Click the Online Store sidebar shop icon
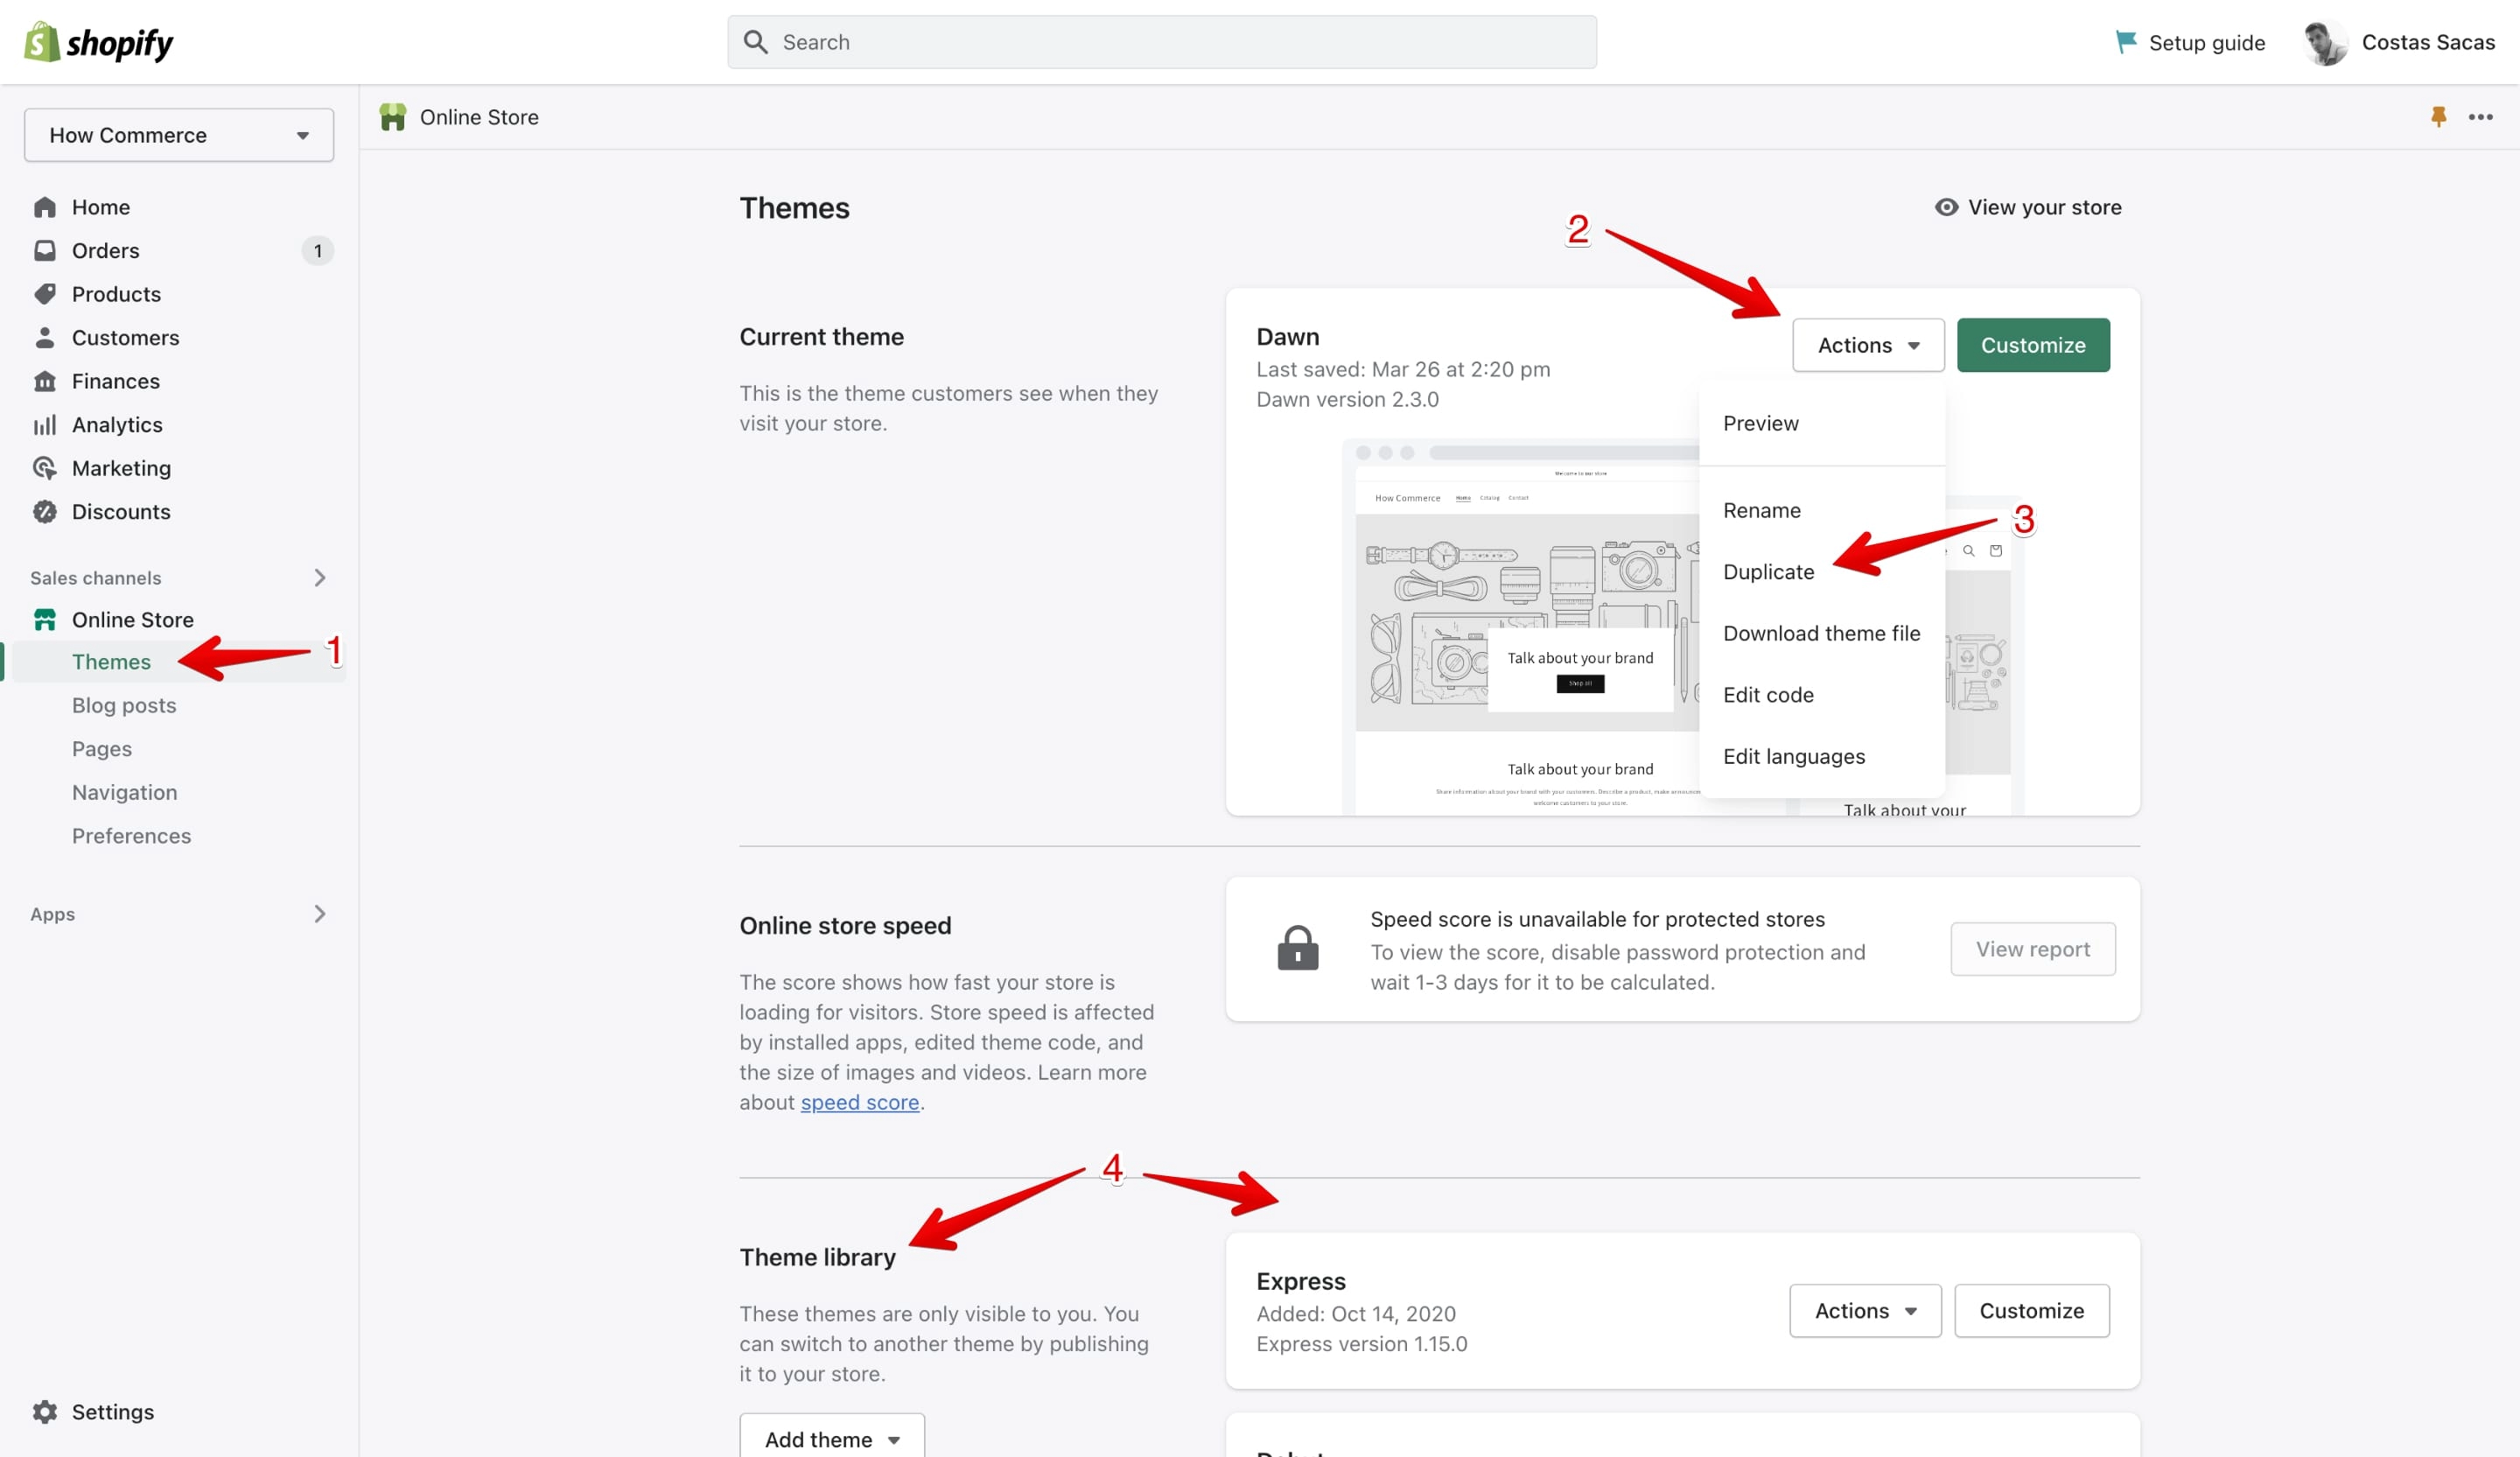 (x=45, y=620)
